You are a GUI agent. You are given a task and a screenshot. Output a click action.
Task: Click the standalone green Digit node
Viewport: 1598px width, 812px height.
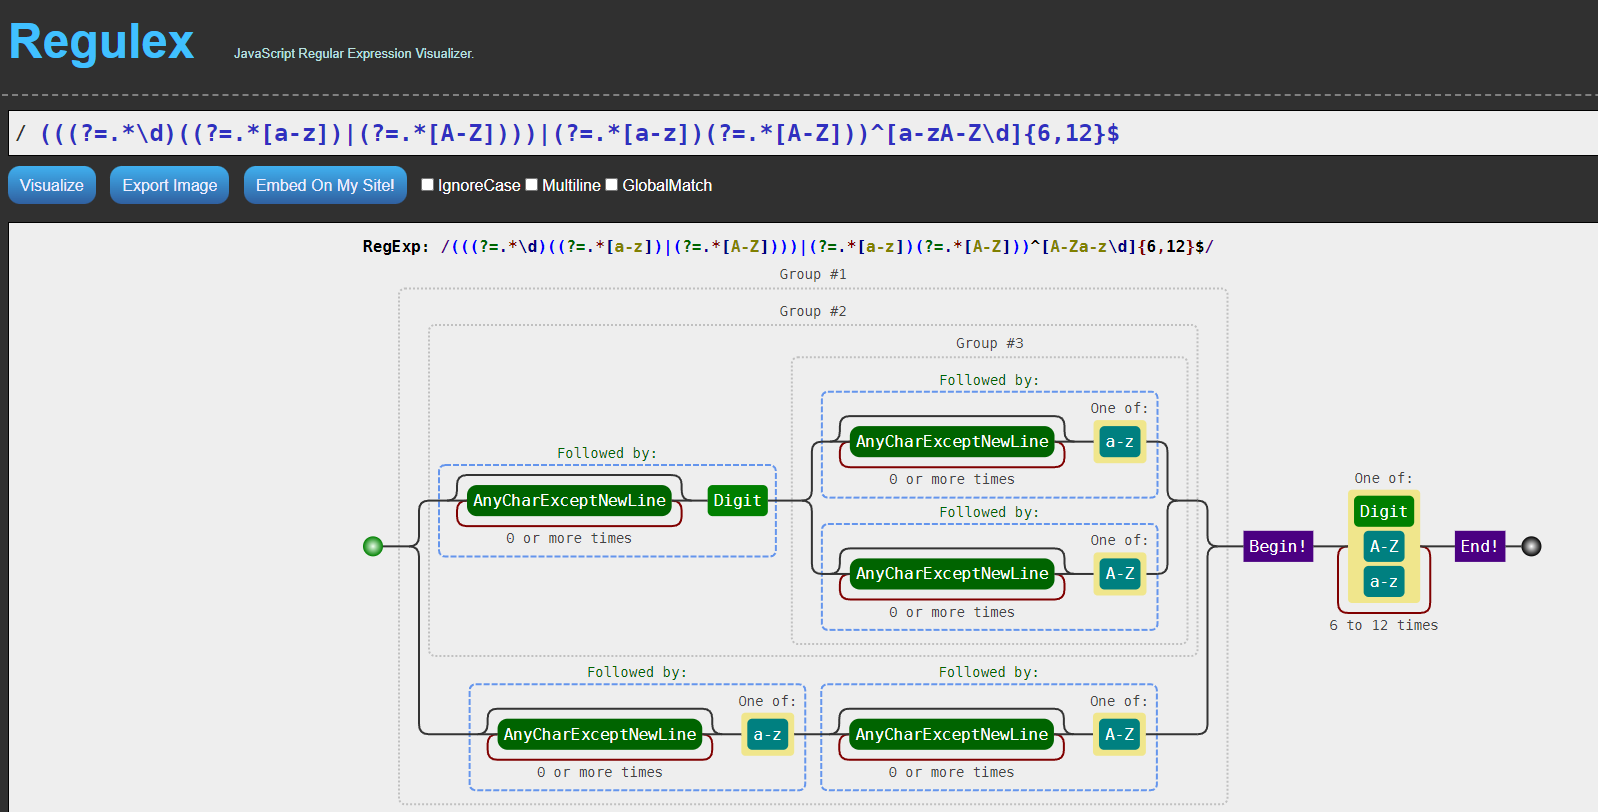coord(737,500)
